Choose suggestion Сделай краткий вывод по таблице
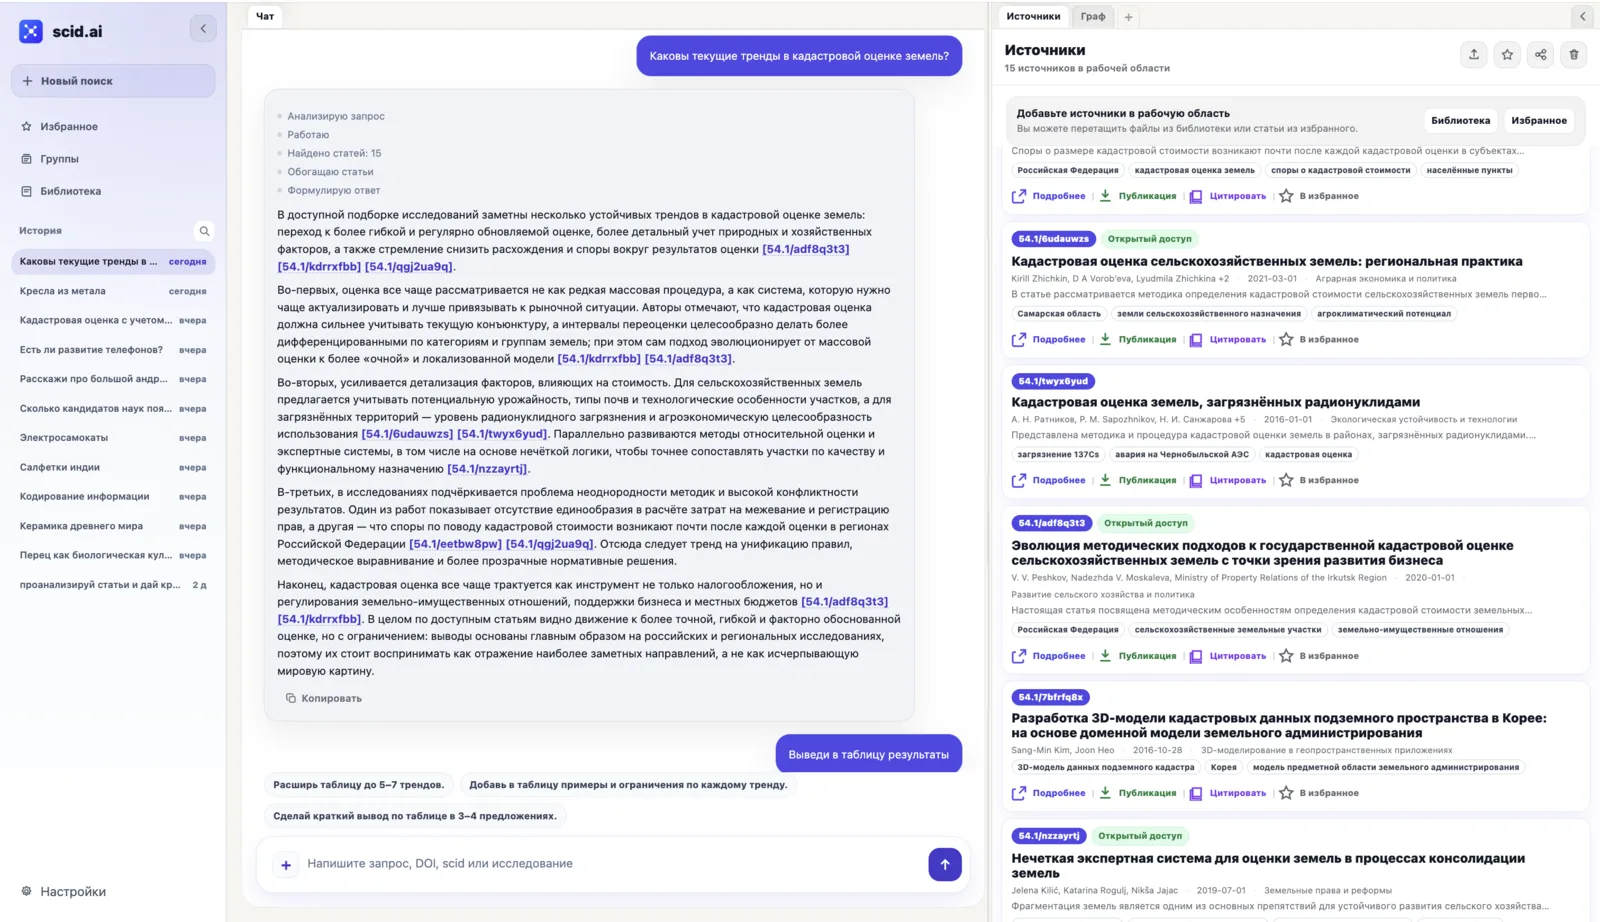This screenshot has height=922, width=1600. (x=415, y=816)
